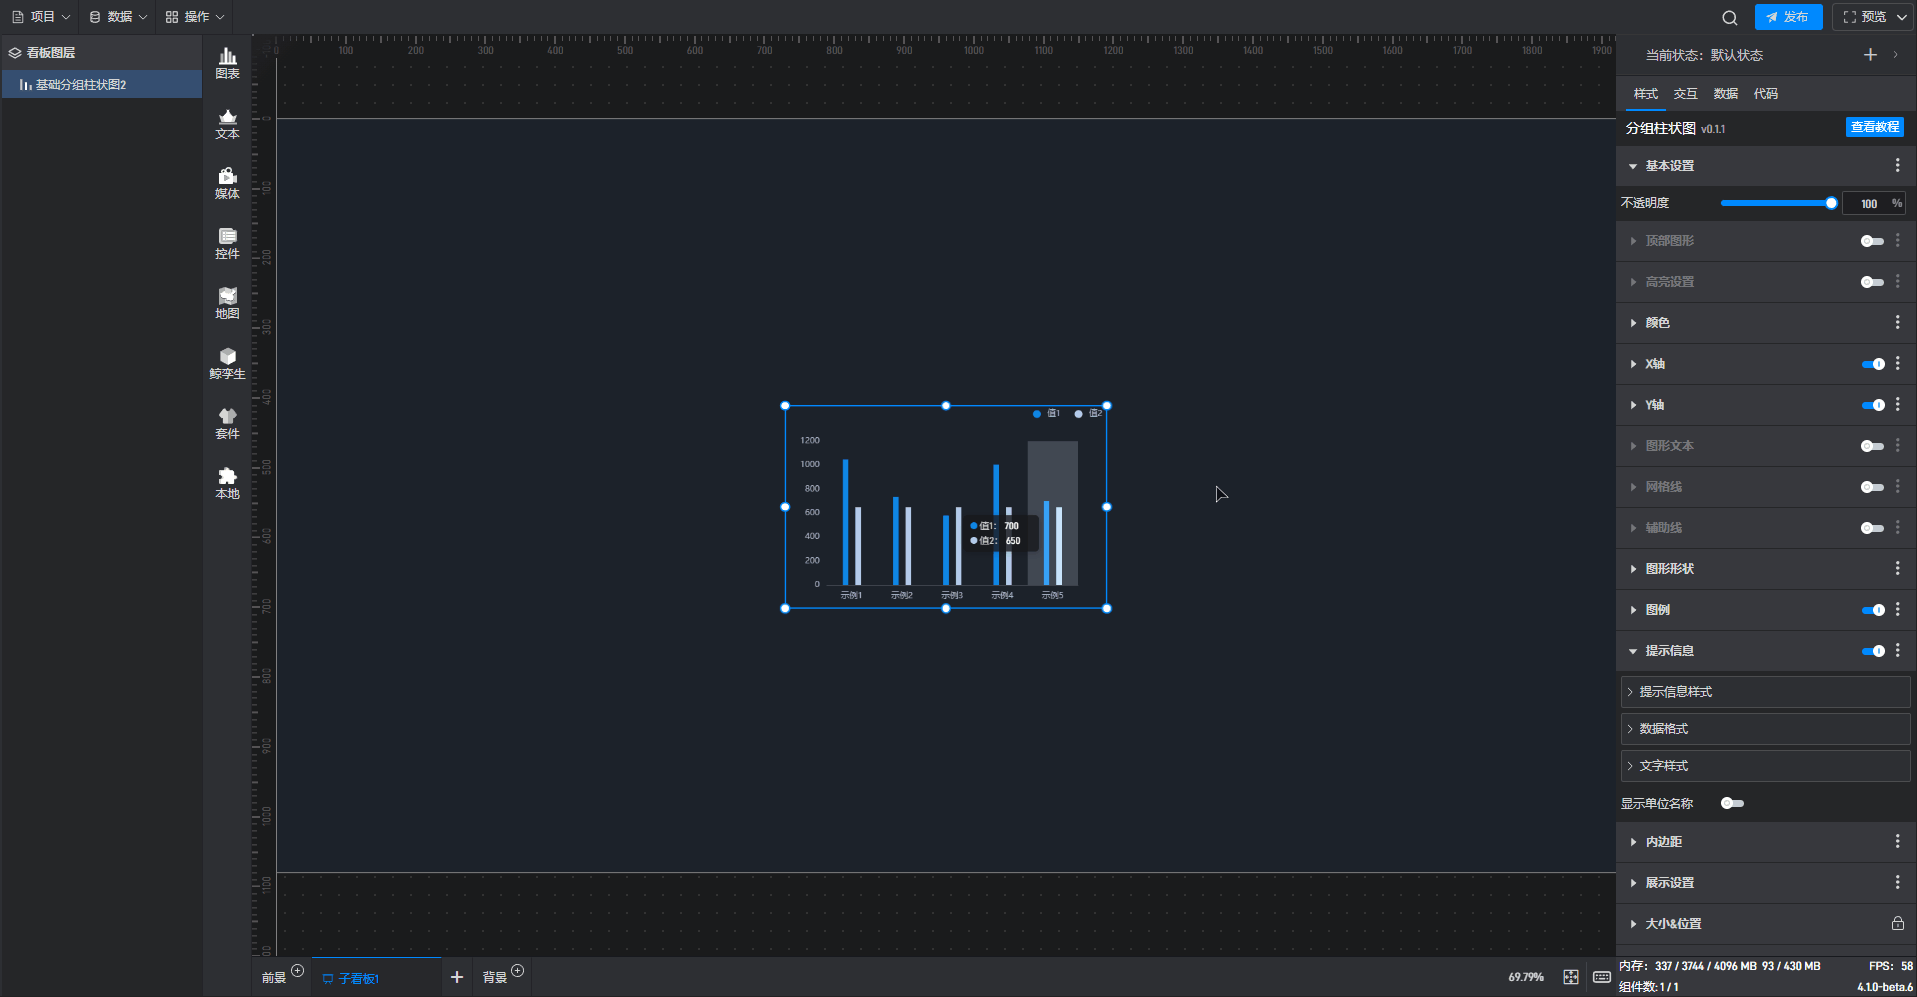Open the 文本 text components panel

(x=227, y=124)
